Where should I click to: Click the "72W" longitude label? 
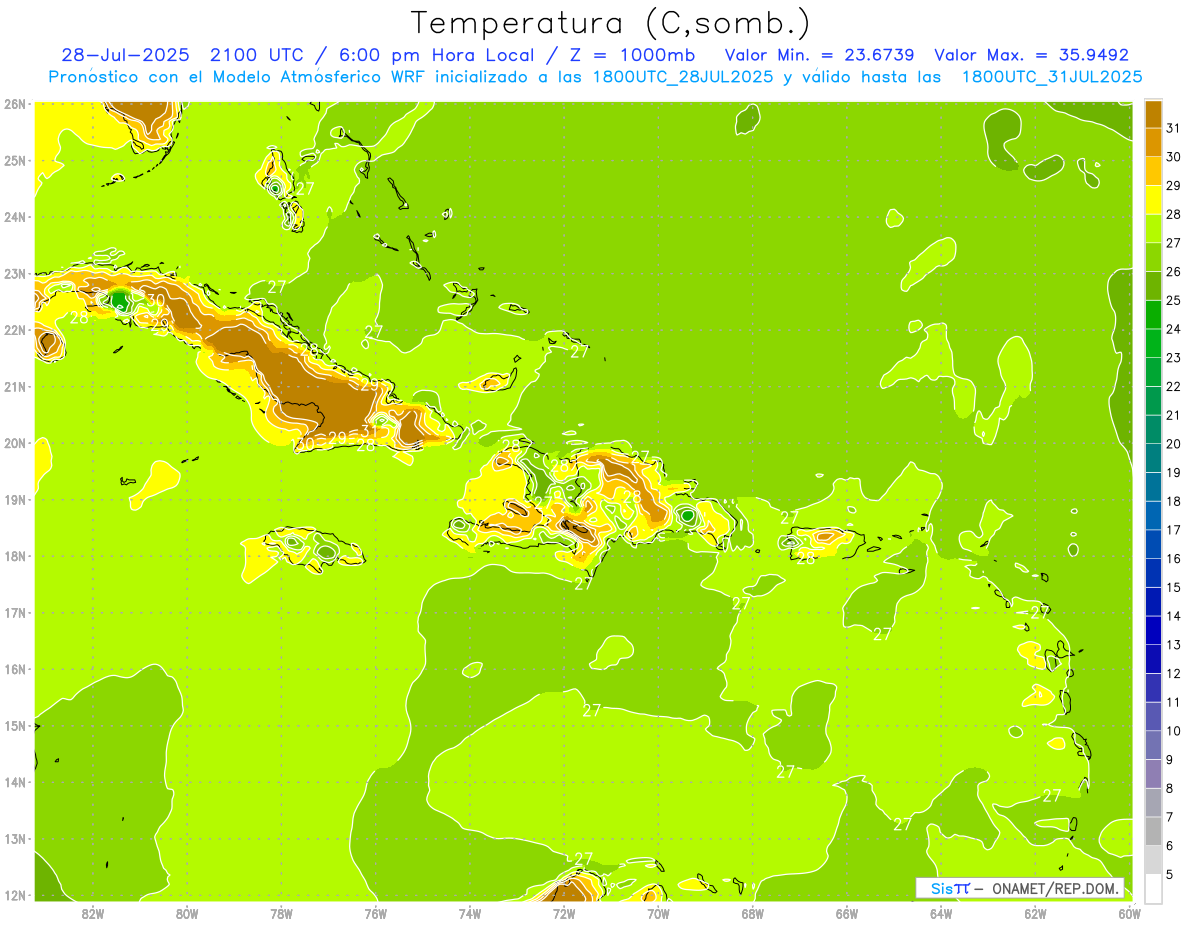coord(564,913)
